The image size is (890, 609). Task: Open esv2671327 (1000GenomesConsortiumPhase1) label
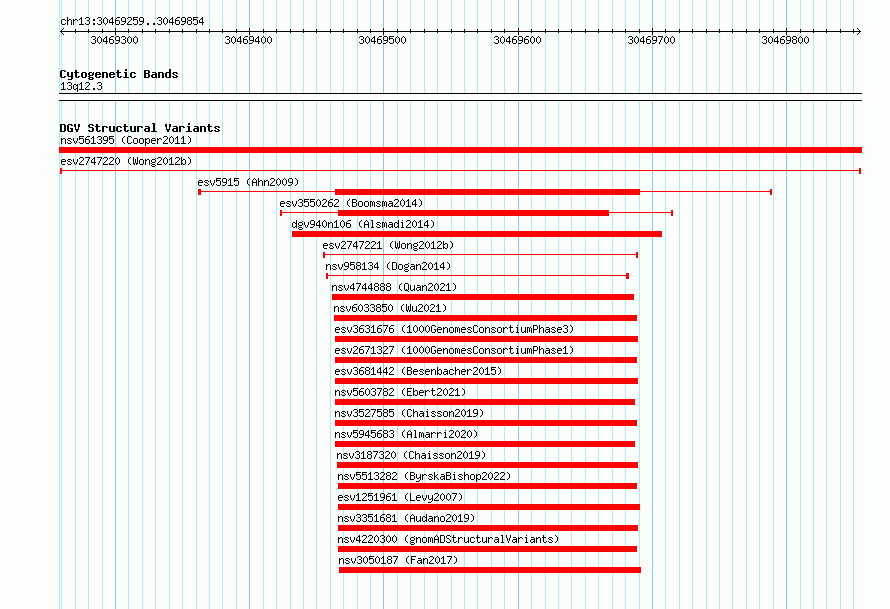[454, 350]
